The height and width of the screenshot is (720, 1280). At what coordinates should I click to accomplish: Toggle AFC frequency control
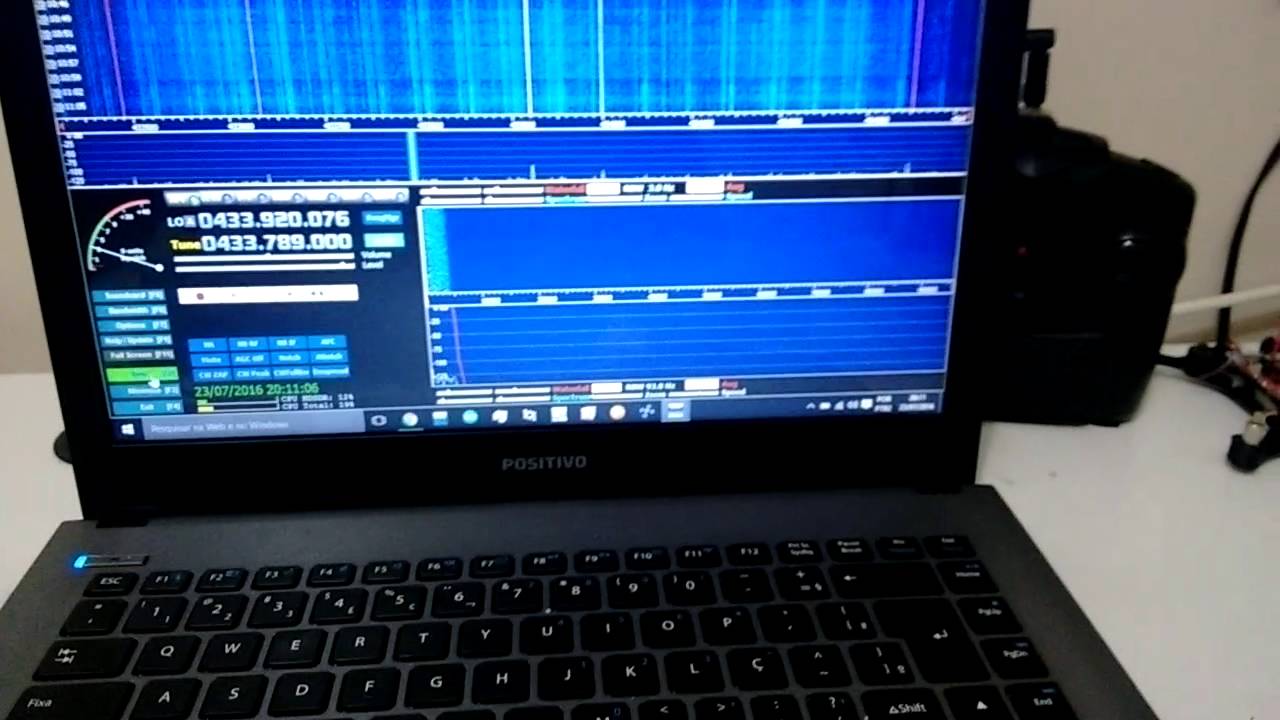point(327,342)
